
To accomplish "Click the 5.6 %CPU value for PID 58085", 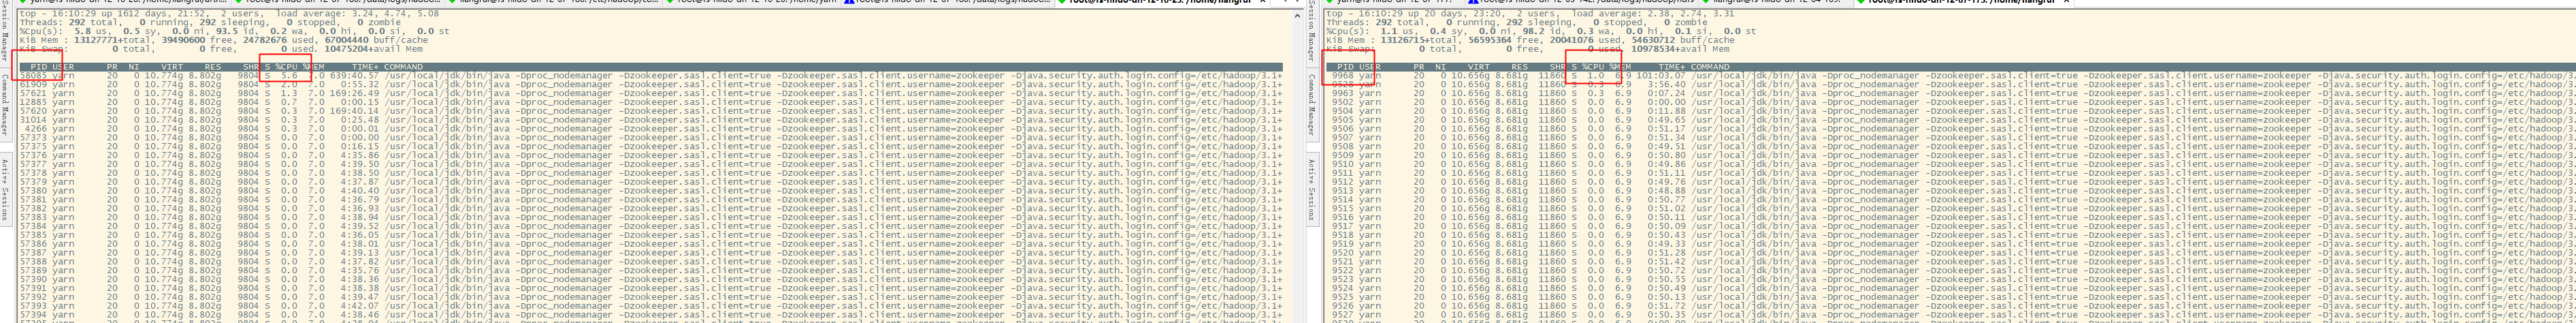I will (290, 76).
